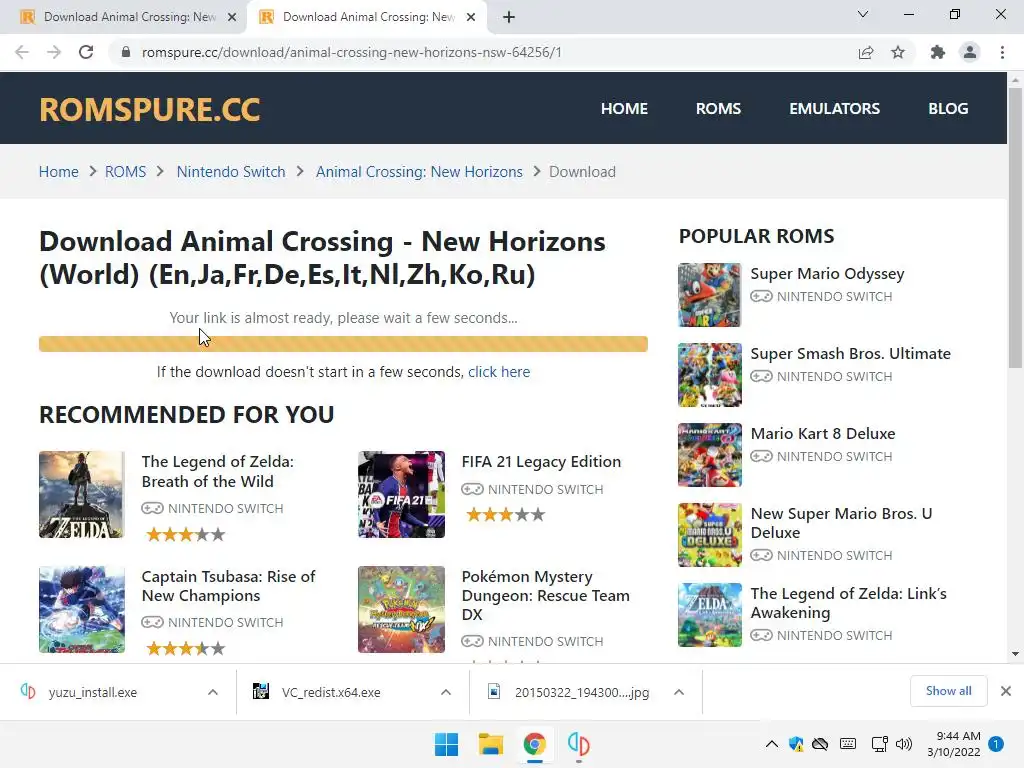Click the address bar URL

click(352, 52)
